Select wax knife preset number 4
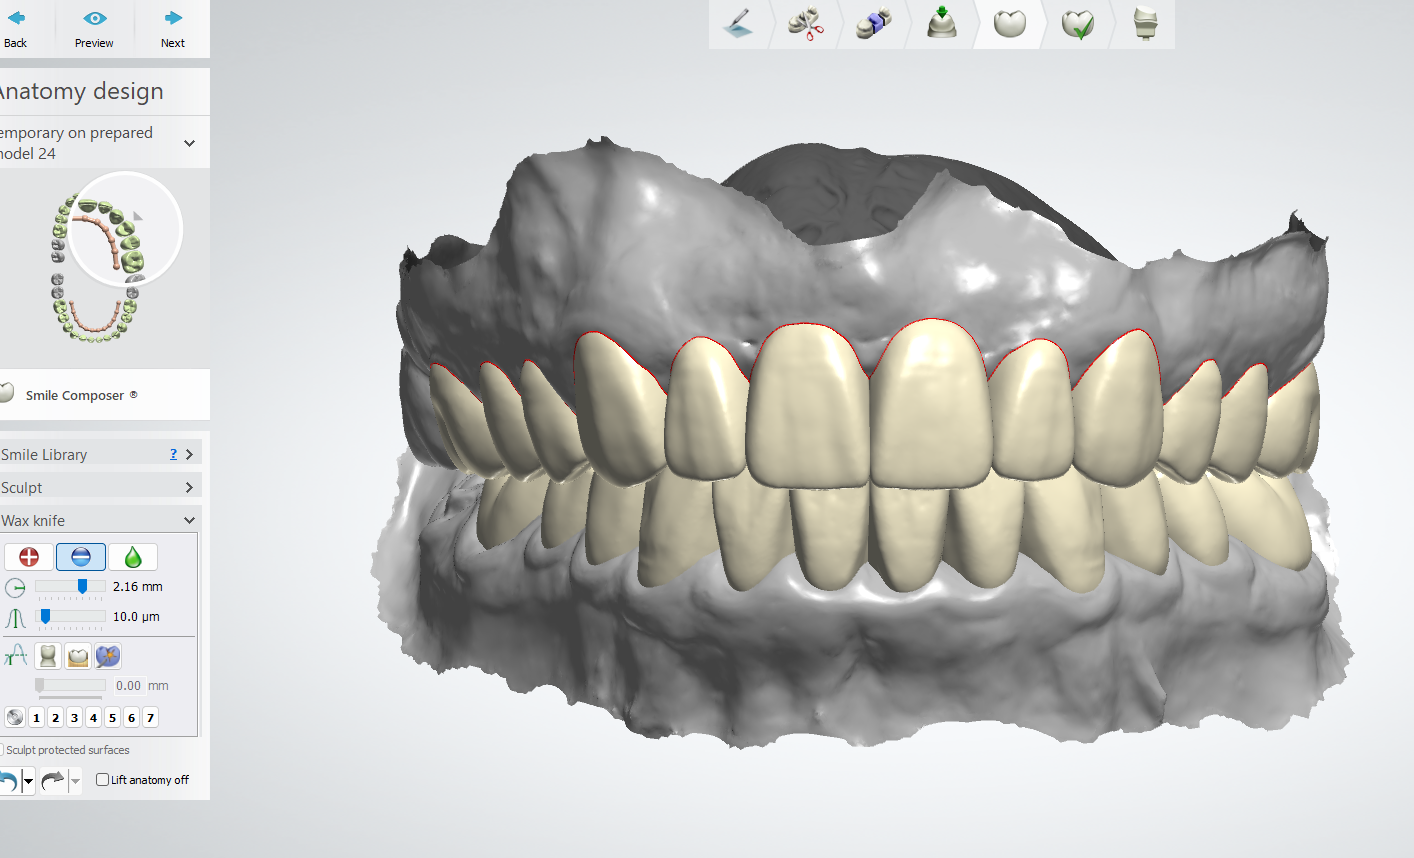The image size is (1414, 858). (93, 718)
